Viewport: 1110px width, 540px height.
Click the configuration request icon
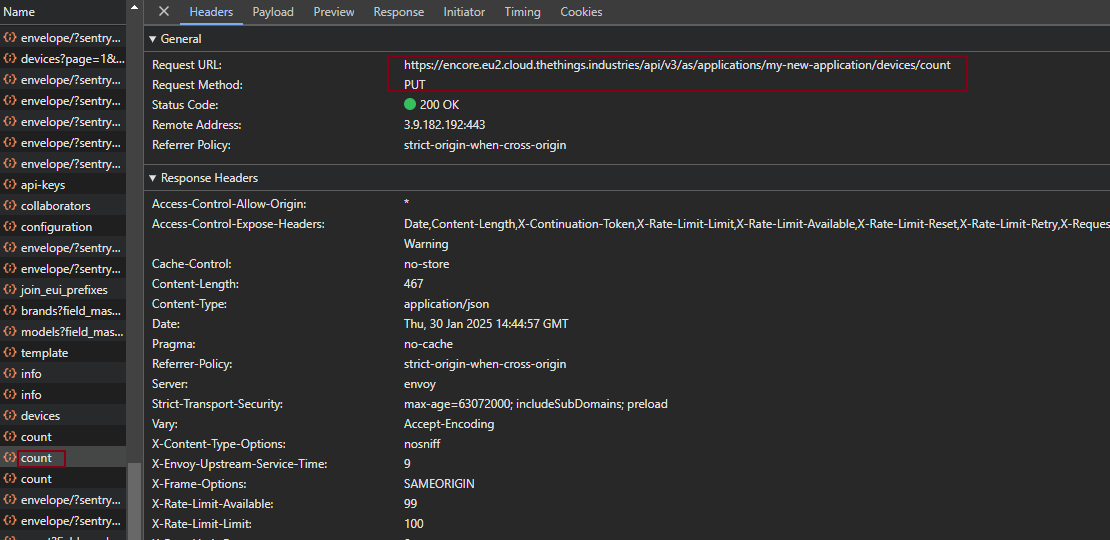[x=10, y=226]
